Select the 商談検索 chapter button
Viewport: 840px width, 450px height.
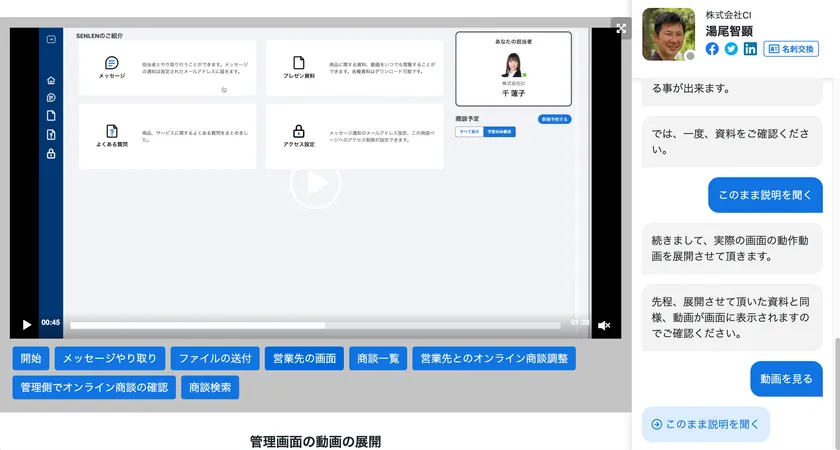coord(210,387)
